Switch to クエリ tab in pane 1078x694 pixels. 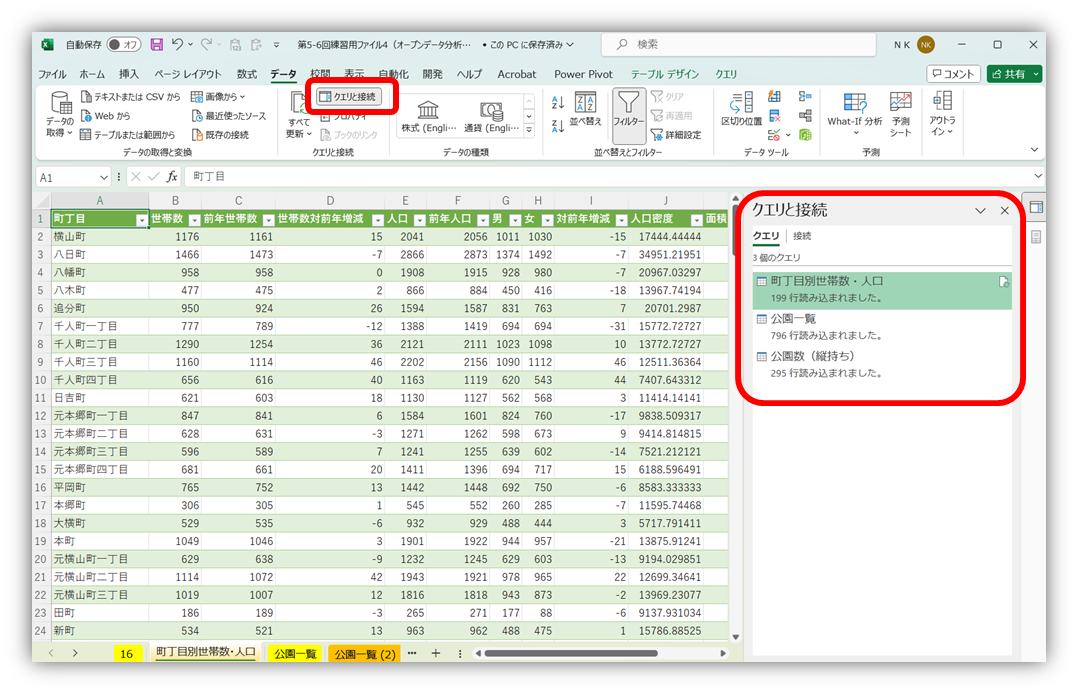766,236
